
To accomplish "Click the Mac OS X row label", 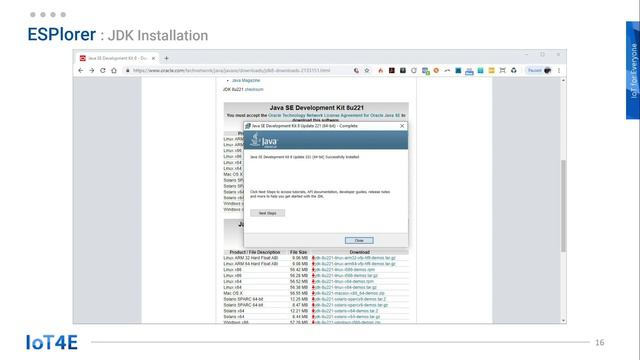I will (233, 293).
